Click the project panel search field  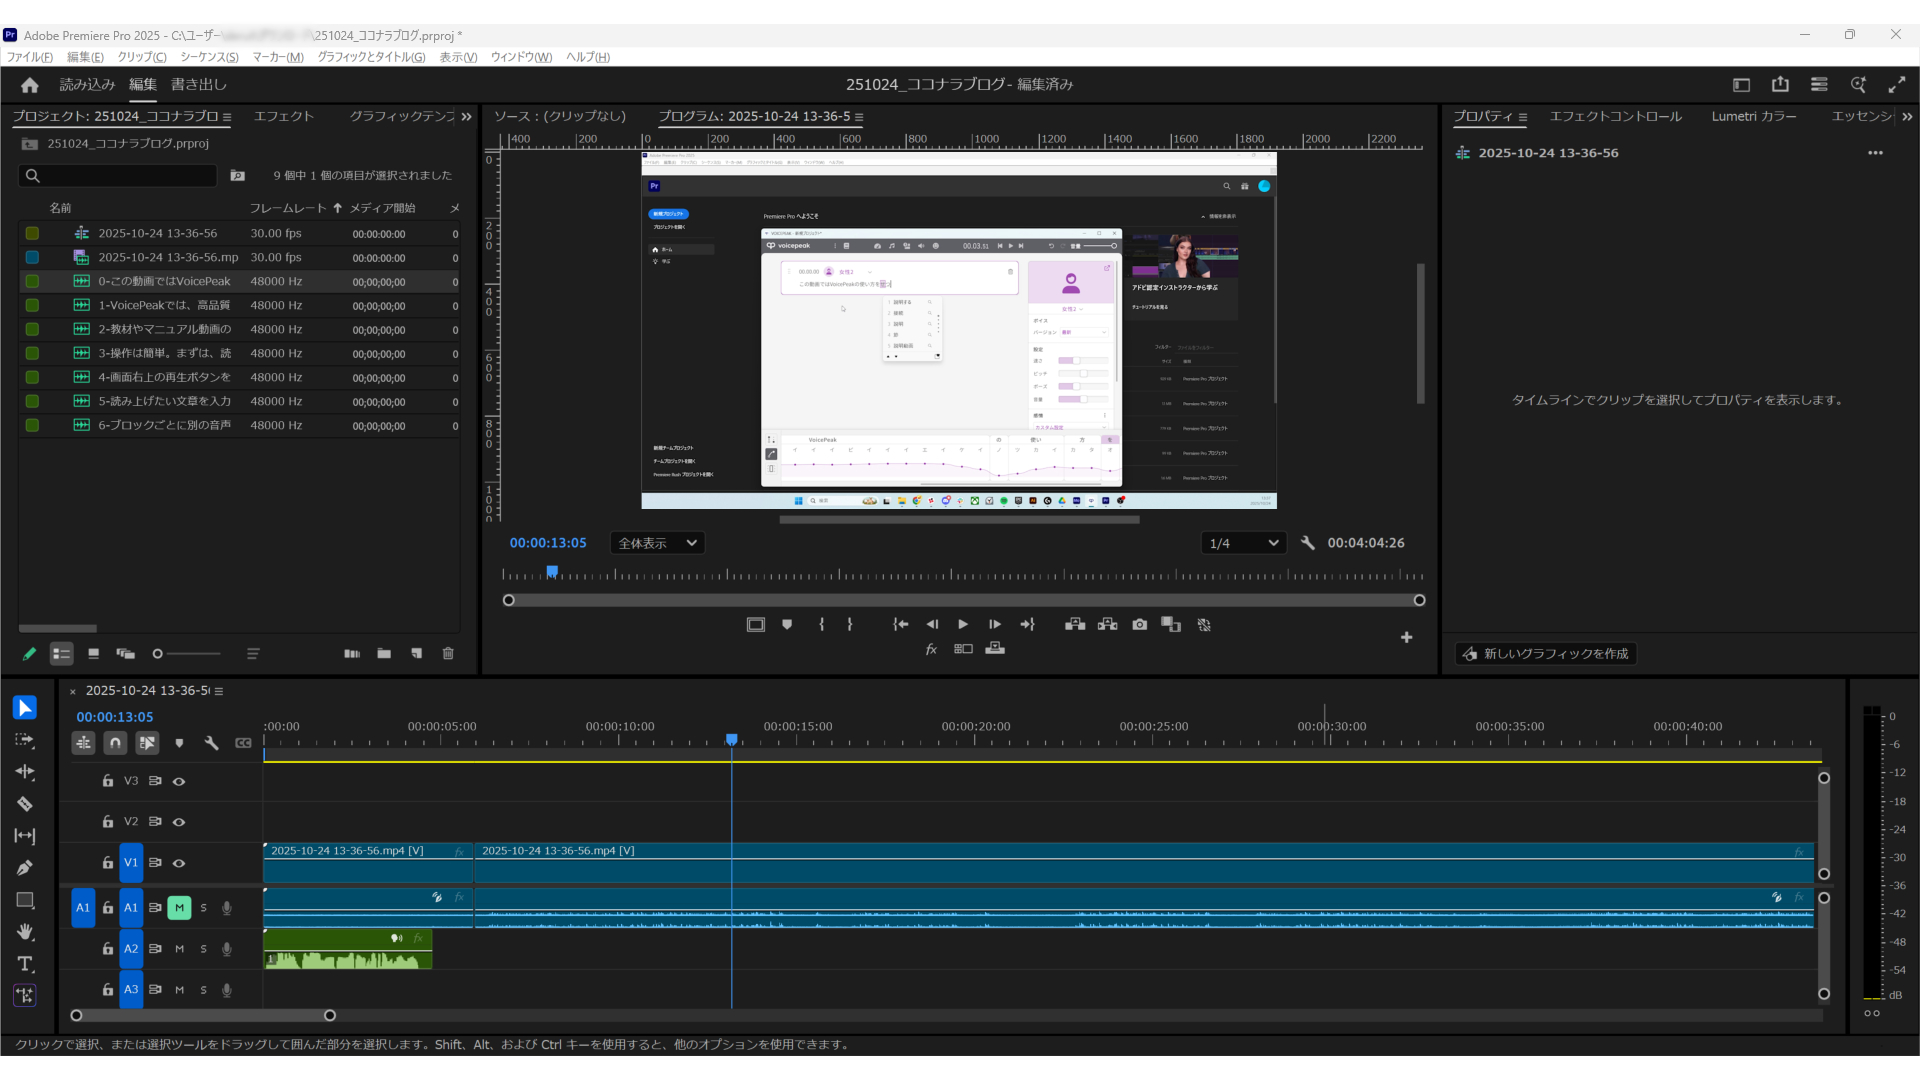[x=118, y=176]
